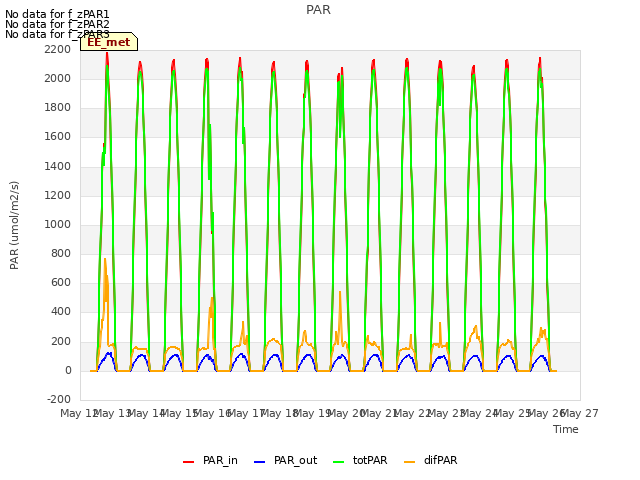The image size is (640, 480).
Task: Click the 800 y-axis tick label
Action: point(61,254)
